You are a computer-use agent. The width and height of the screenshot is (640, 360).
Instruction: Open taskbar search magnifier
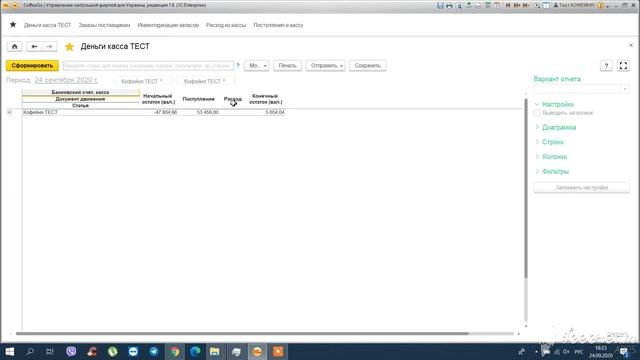[x=30, y=351]
